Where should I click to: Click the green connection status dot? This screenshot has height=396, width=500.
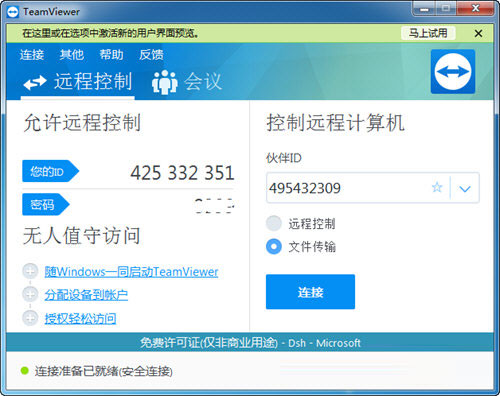(24, 370)
